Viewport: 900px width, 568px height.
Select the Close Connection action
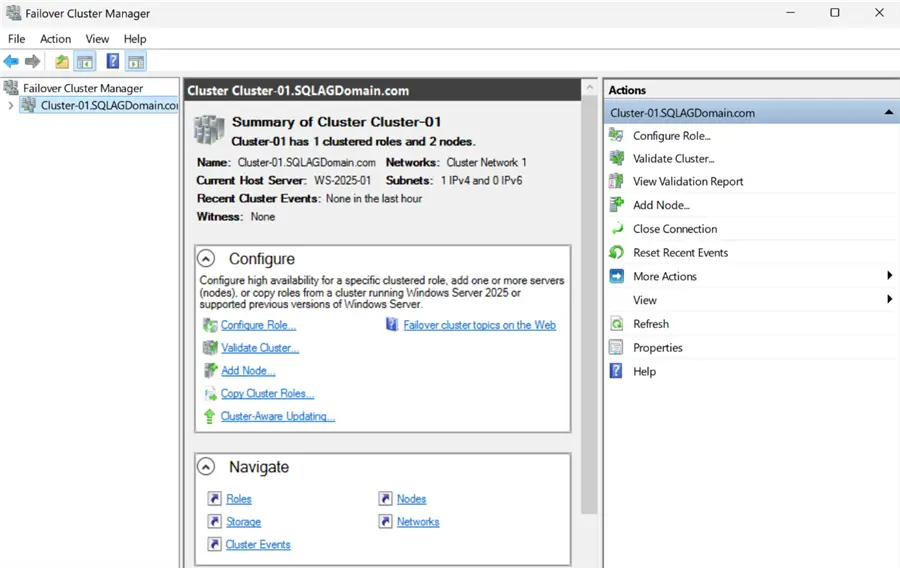675,229
